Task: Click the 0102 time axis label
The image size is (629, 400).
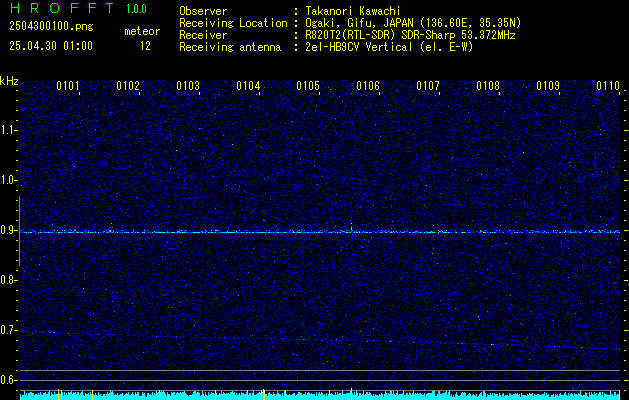Action: point(128,86)
